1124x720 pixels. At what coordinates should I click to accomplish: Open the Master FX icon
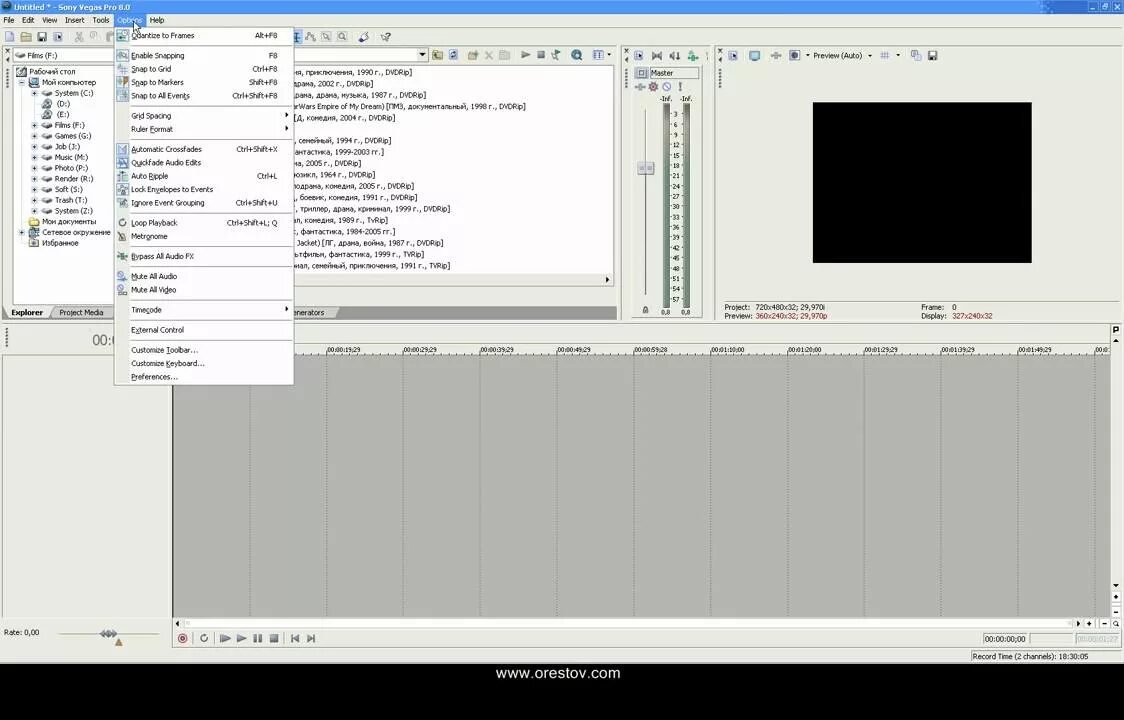[640, 87]
